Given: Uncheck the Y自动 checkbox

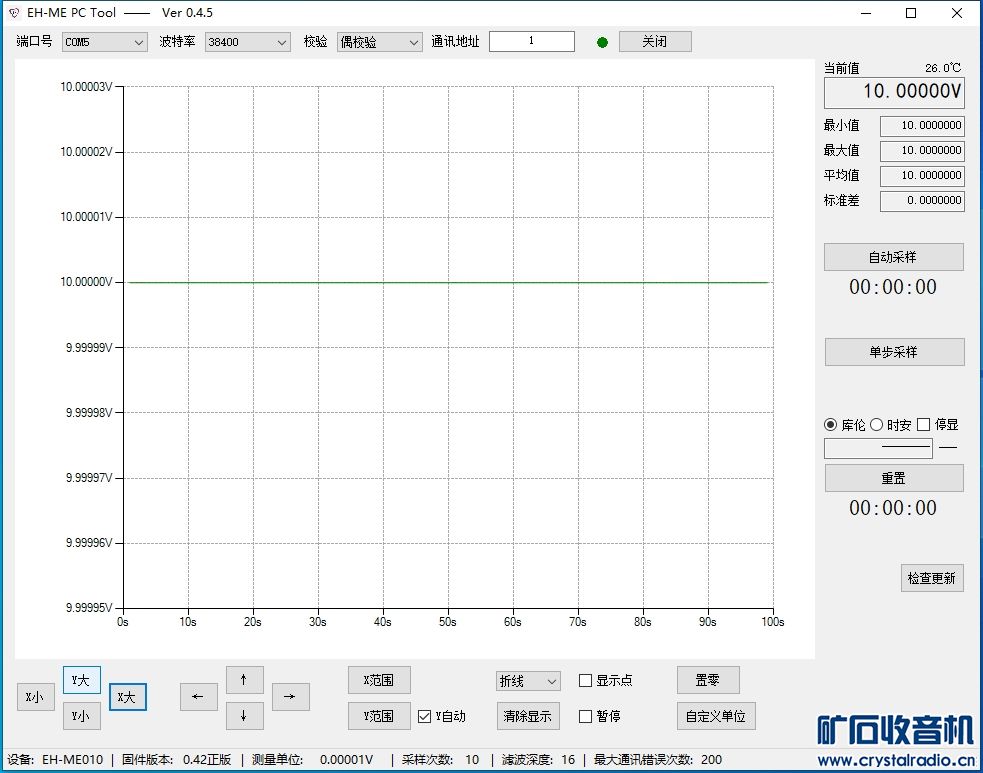Looking at the screenshot, I should point(424,716).
